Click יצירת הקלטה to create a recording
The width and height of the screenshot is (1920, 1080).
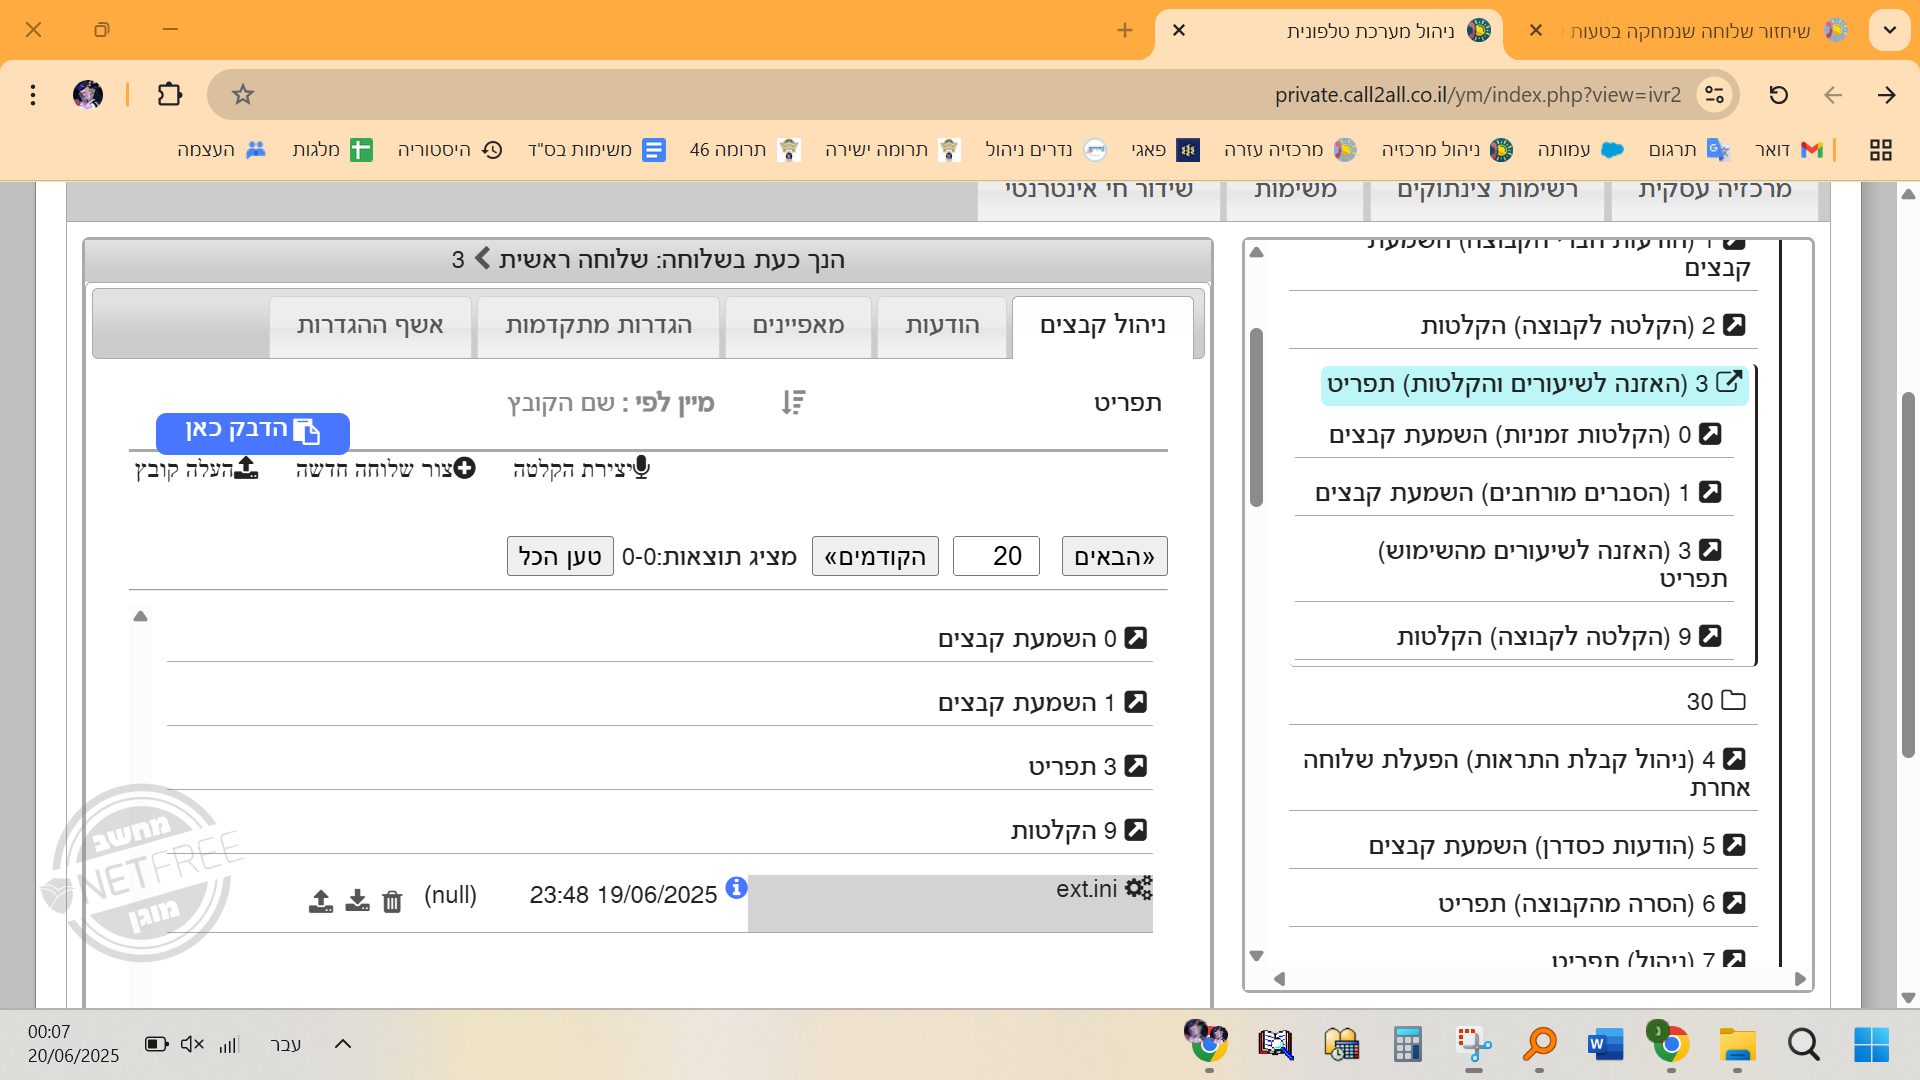point(581,469)
